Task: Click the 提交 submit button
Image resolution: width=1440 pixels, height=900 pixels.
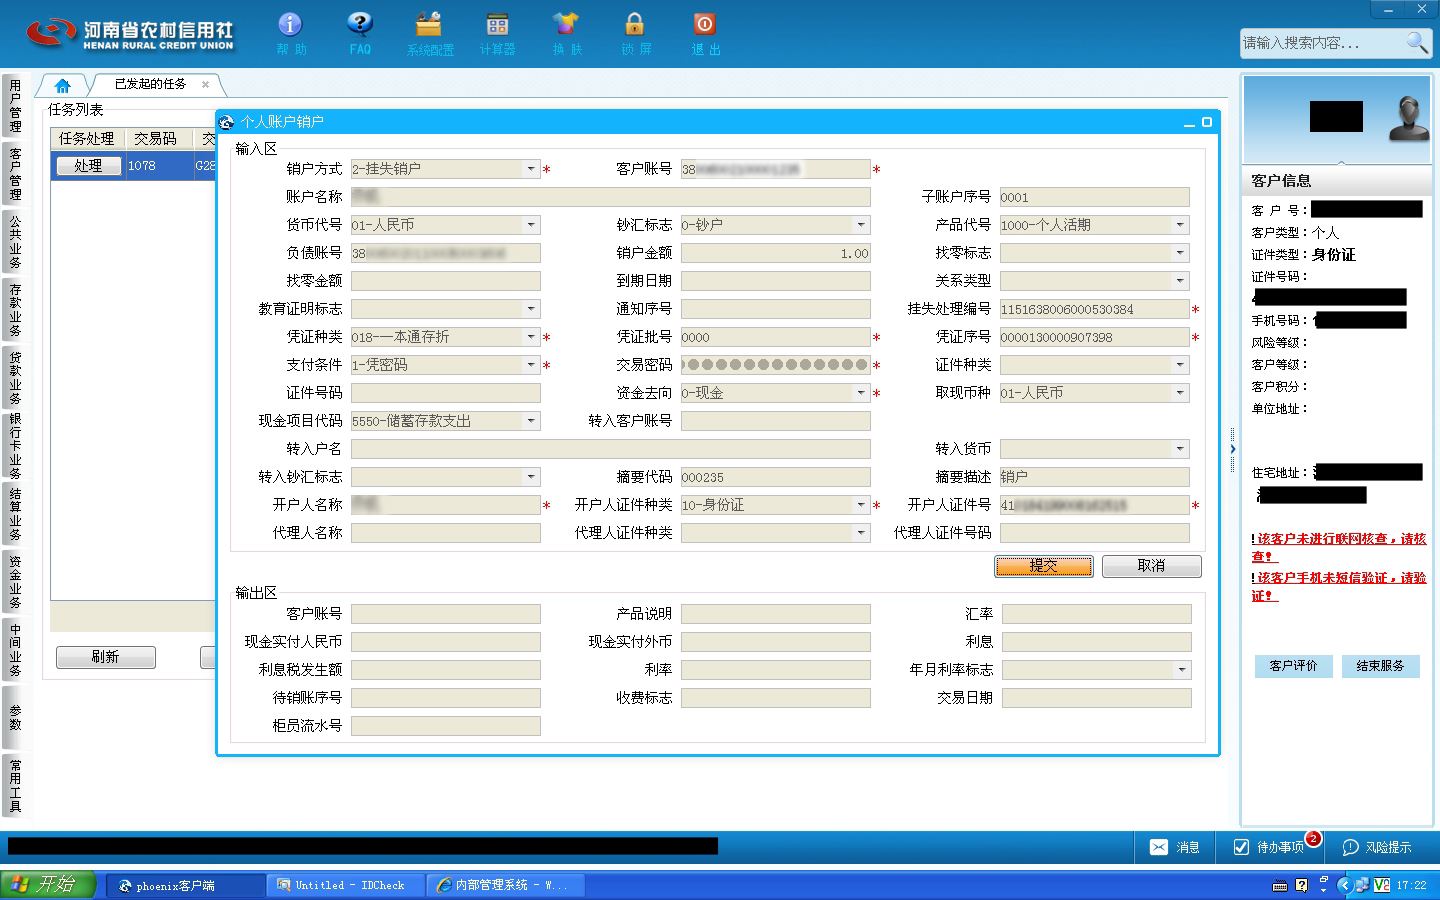Action: pos(1043,566)
